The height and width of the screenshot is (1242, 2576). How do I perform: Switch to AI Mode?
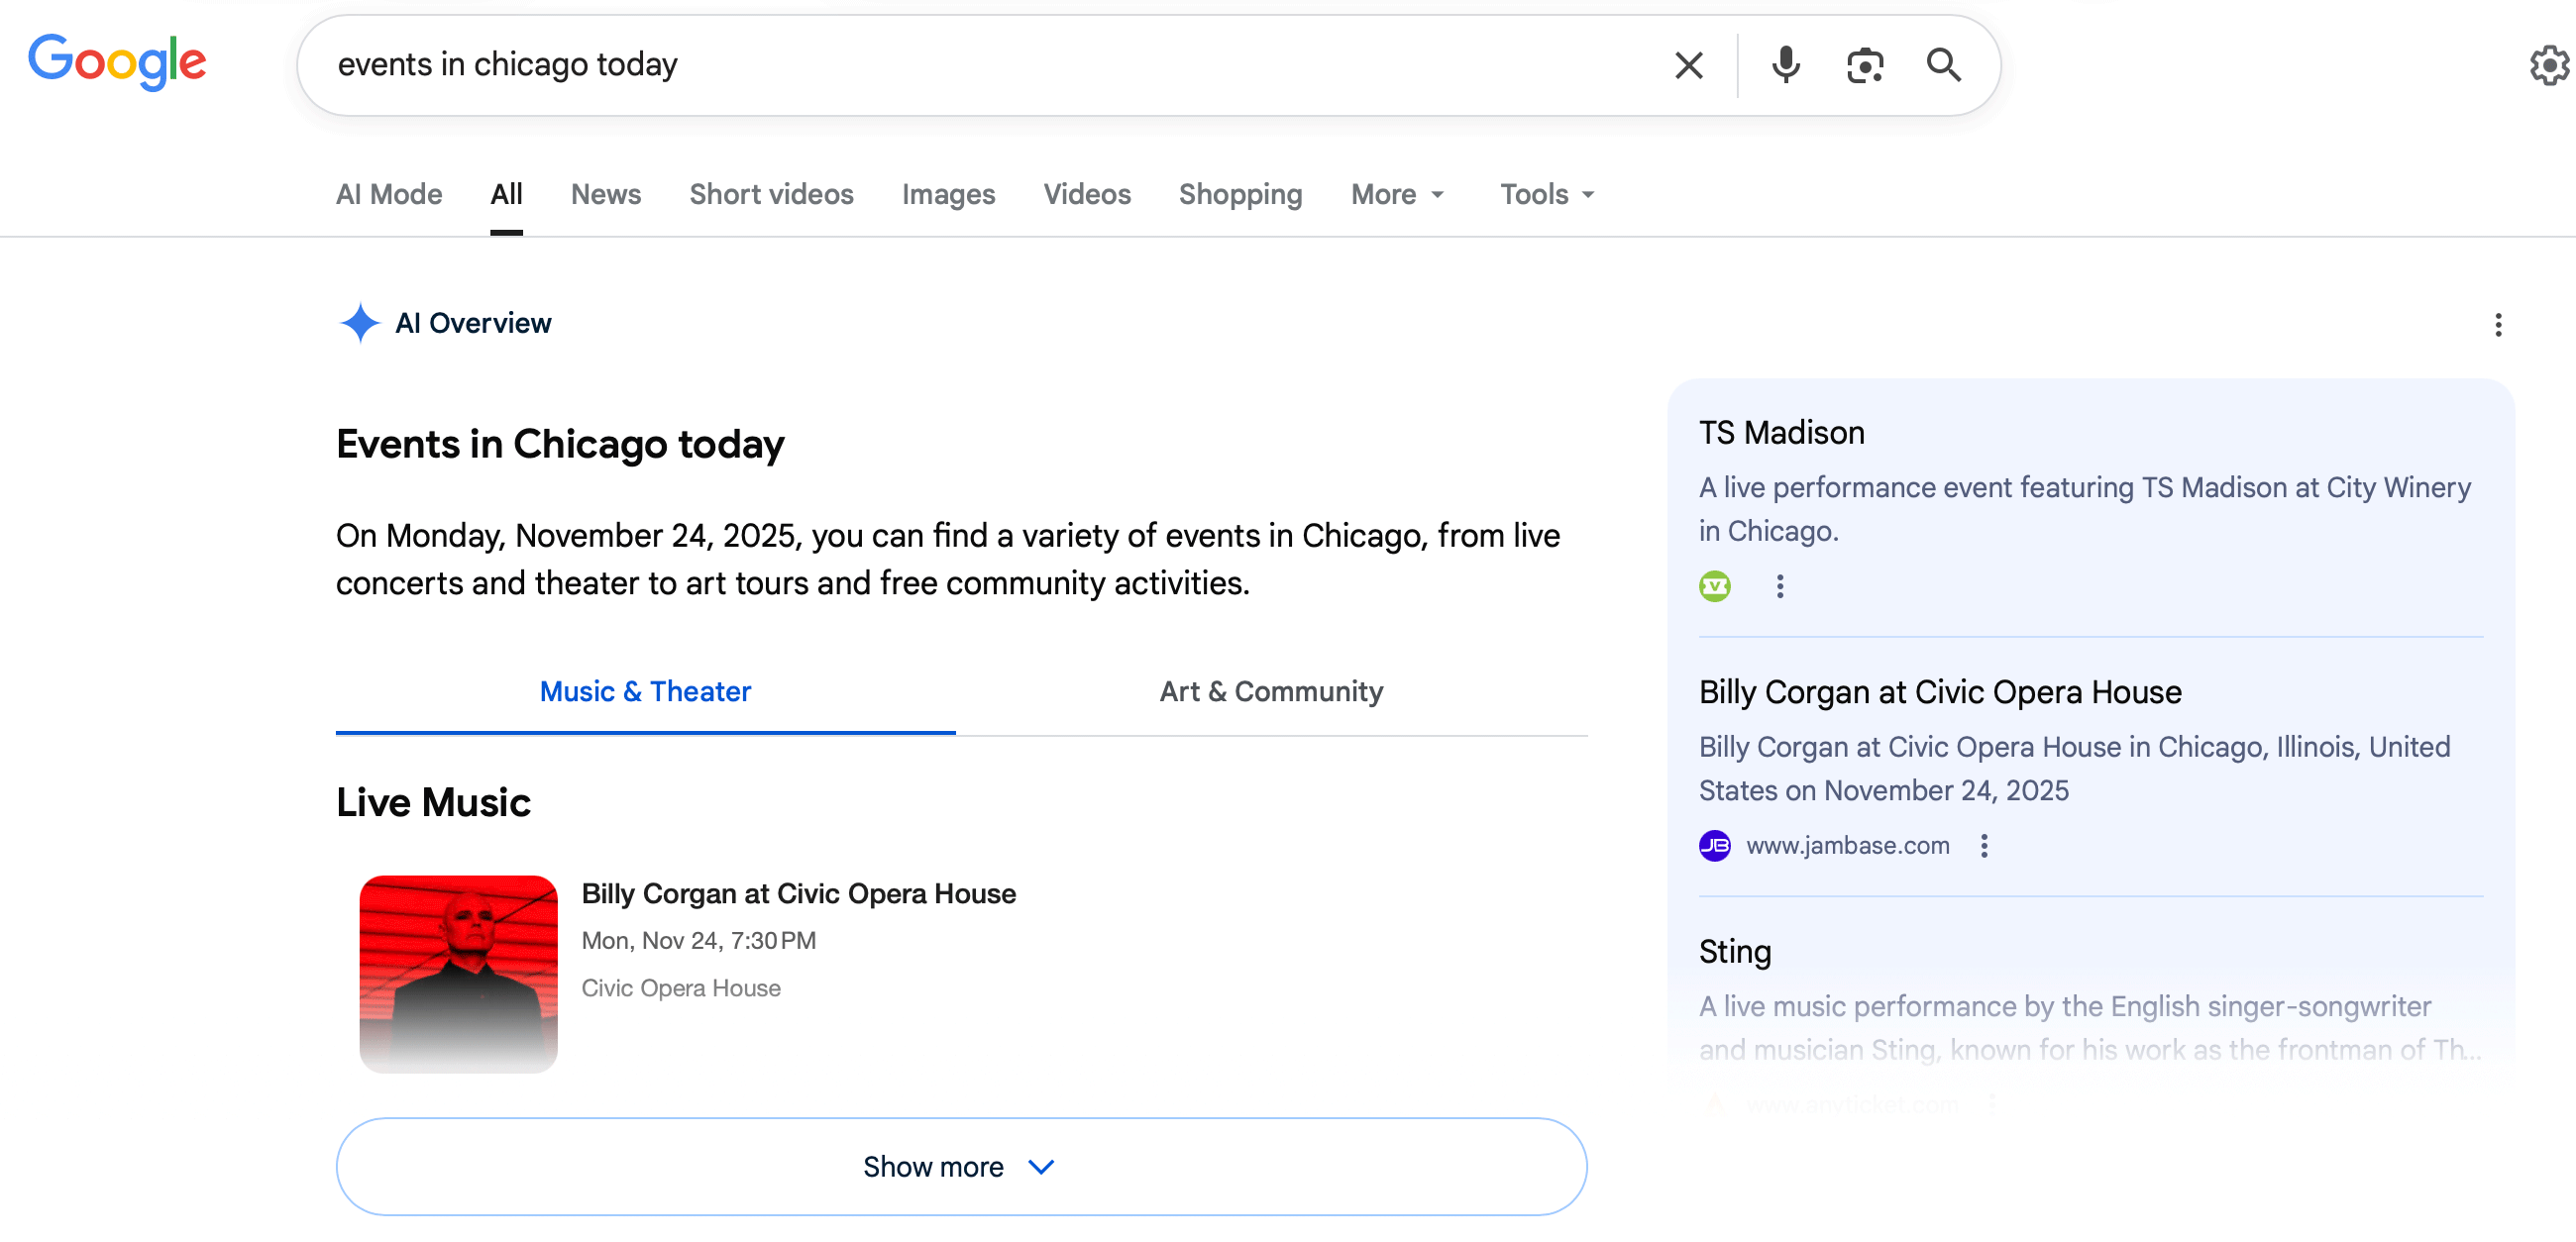(x=388, y=194)
